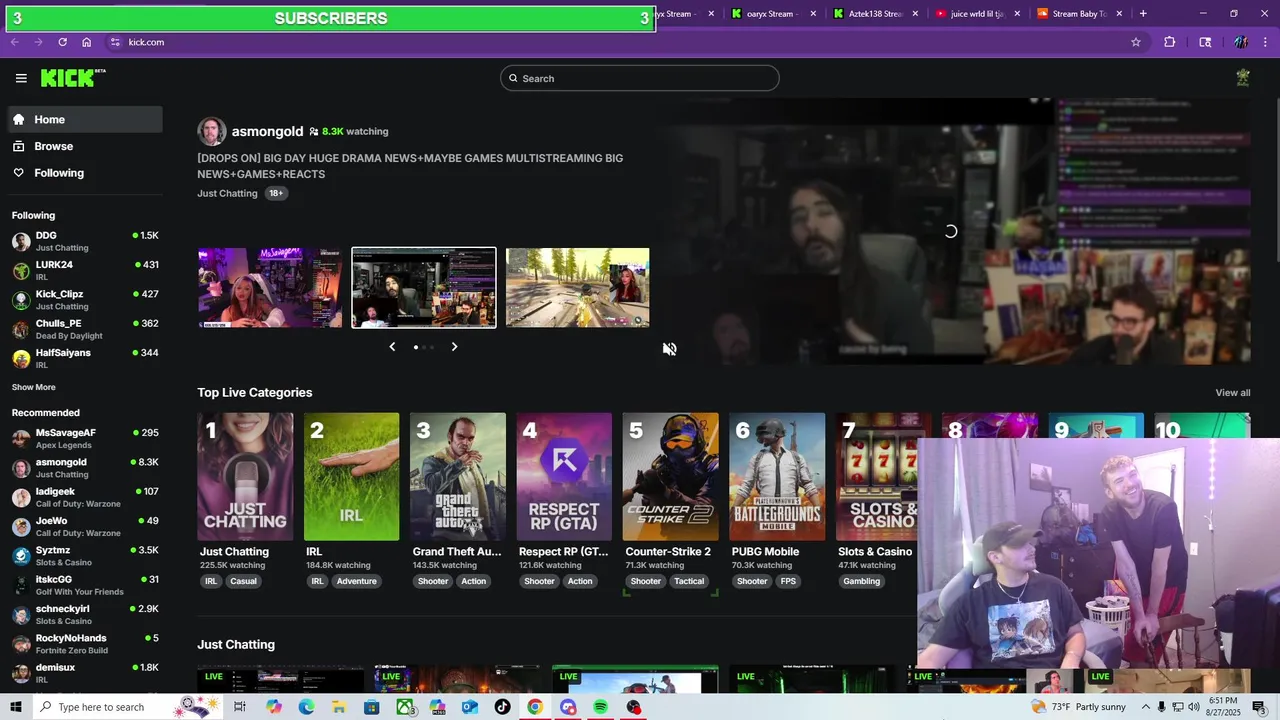Open JoeWo in Recommended list
Screen dimensions: 1280x720
pos(85,526)
